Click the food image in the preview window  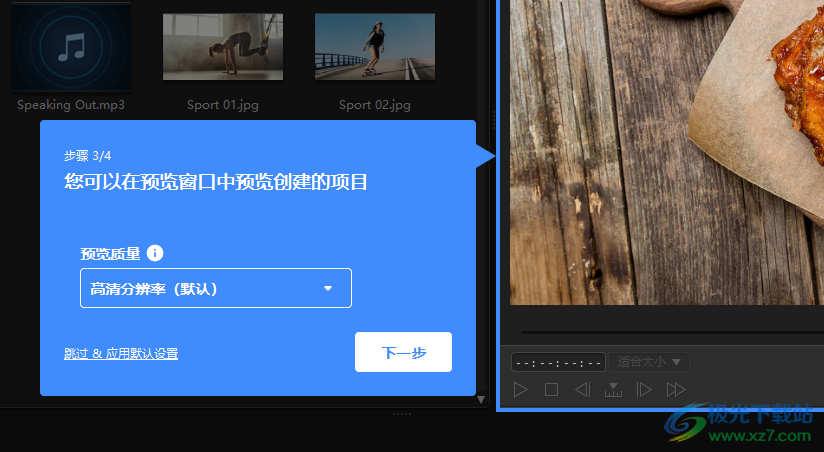pos(667,152)
